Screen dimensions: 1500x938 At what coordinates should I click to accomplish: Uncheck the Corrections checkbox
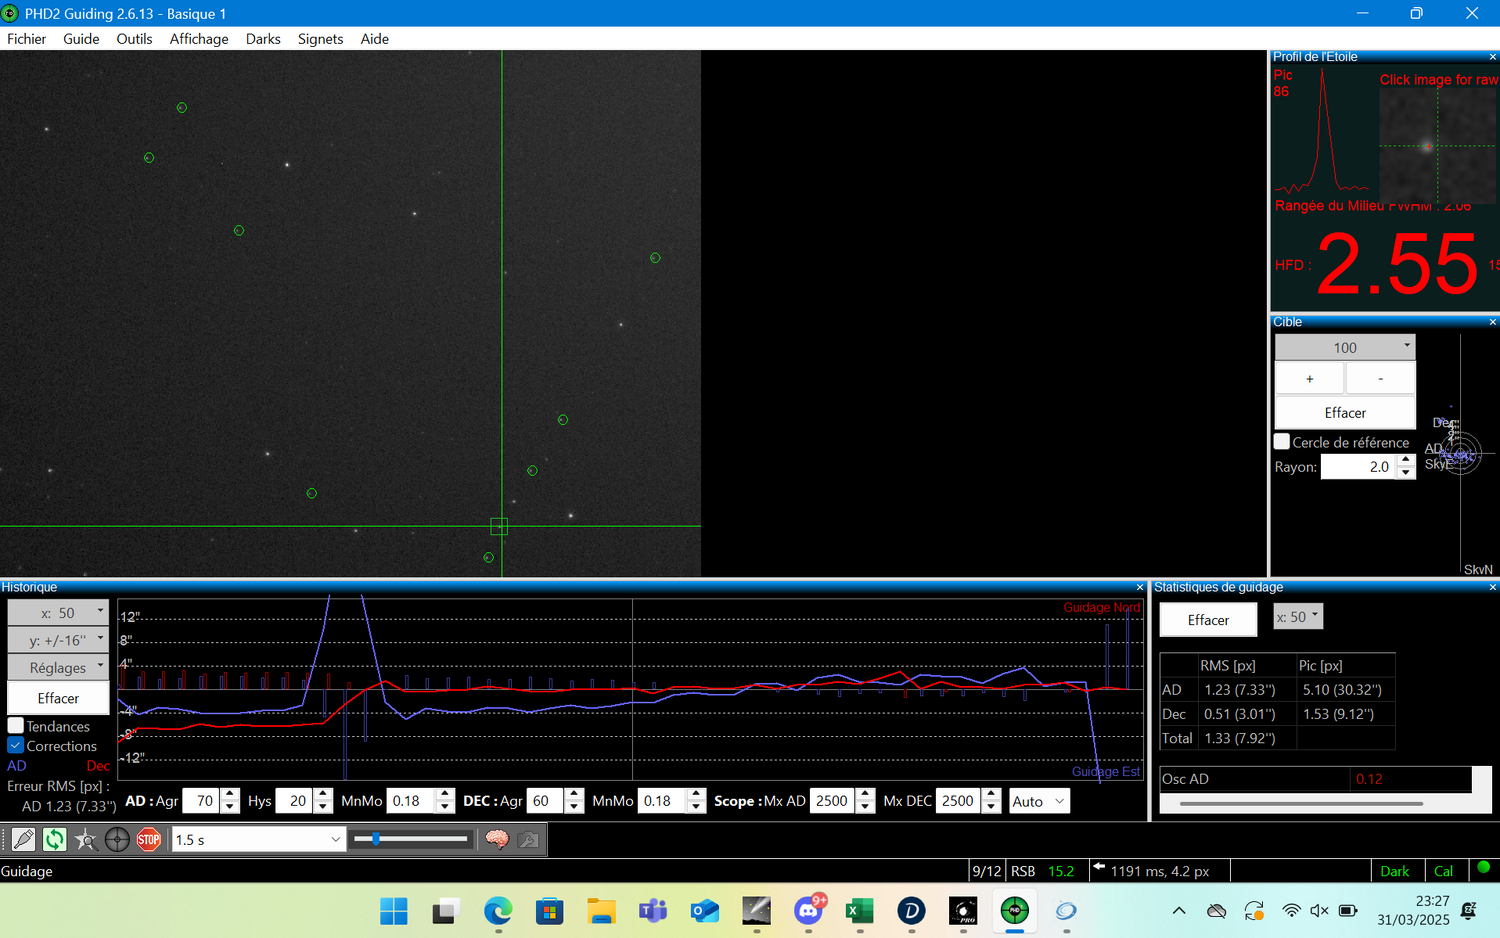[16, 746]
